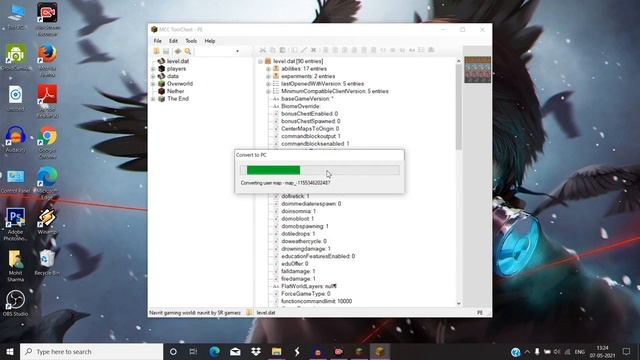640x360 pixels.
Task: Open Adobe Photoshop desktop shortcut
Action: click(x=16, y=224)
